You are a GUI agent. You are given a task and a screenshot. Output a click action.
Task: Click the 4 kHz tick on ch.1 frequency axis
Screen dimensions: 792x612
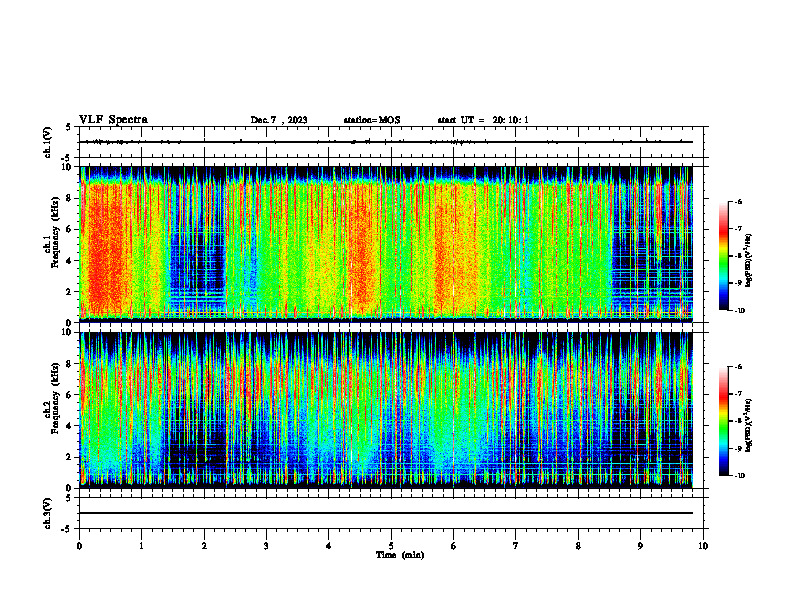pyautogui.click(x=71, y=261)
